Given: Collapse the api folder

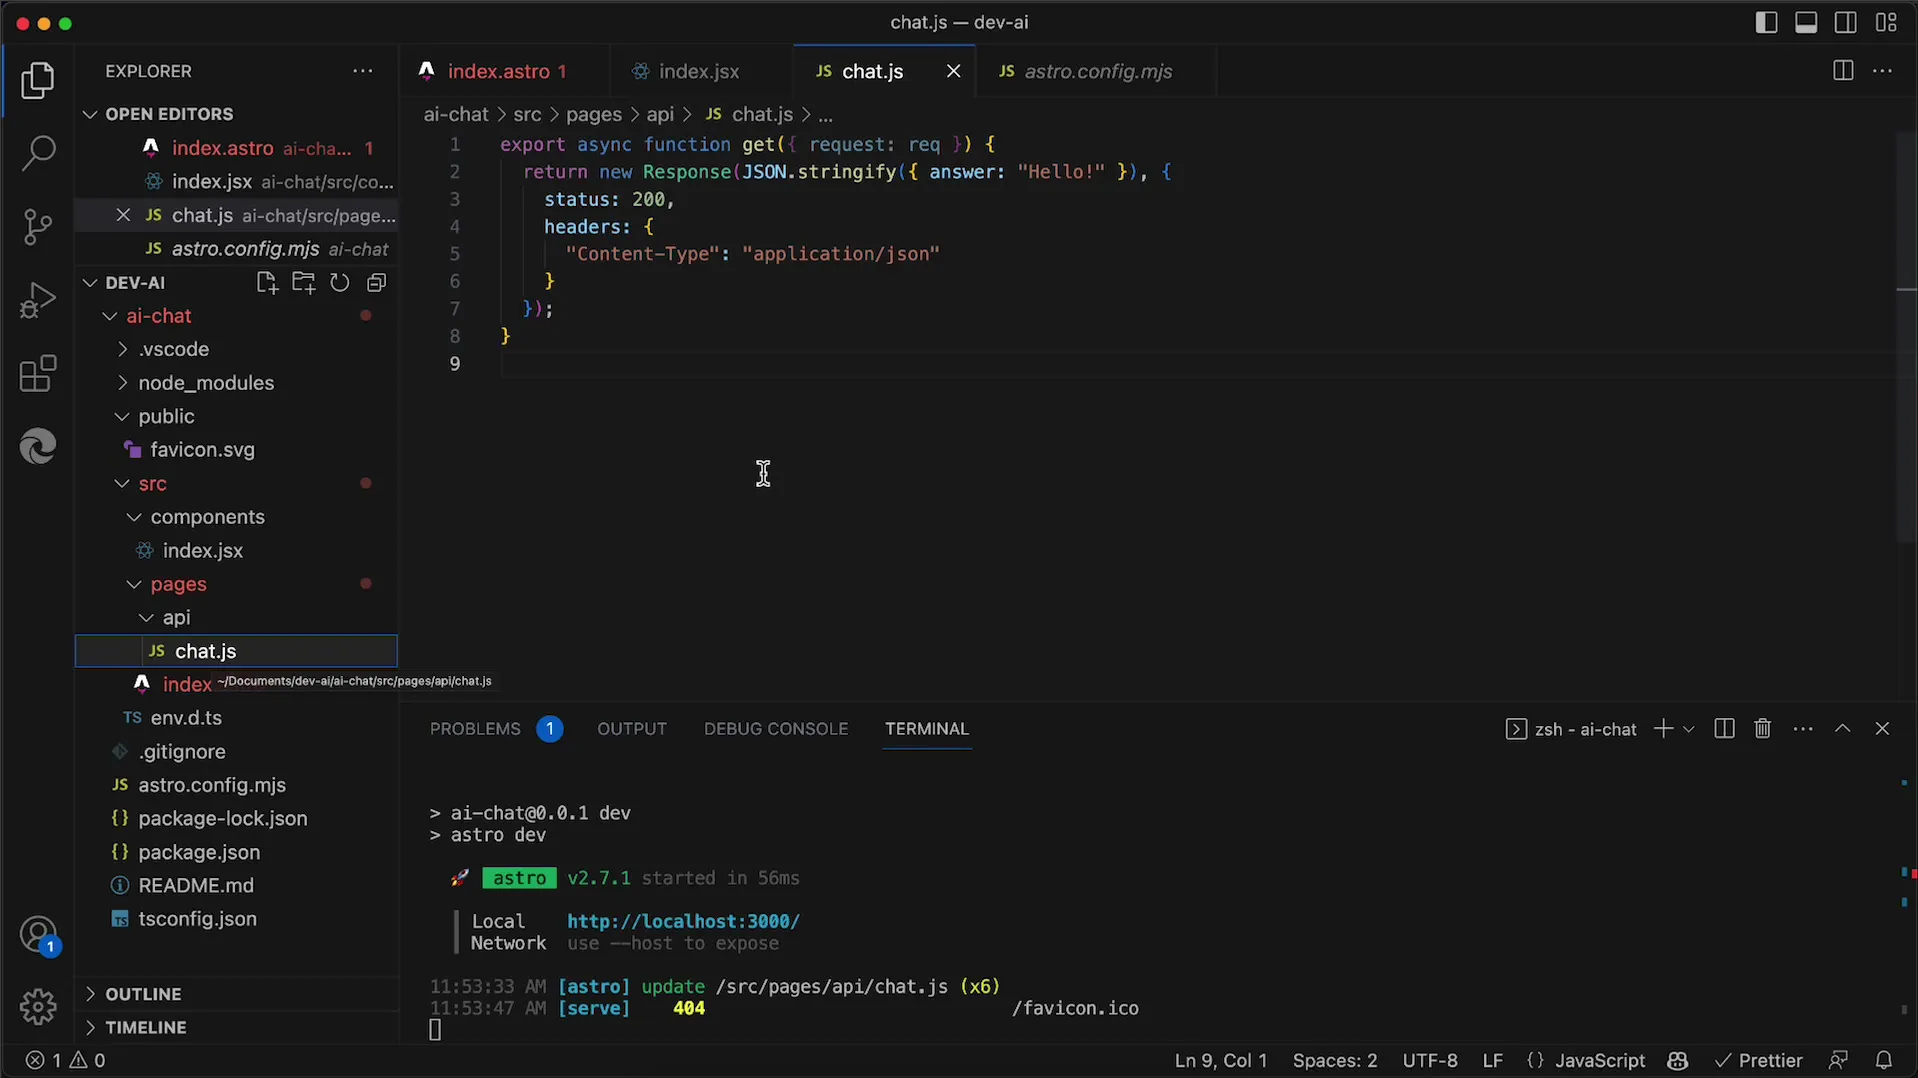Looking at the screenshot, I should (x=236, y=618).
